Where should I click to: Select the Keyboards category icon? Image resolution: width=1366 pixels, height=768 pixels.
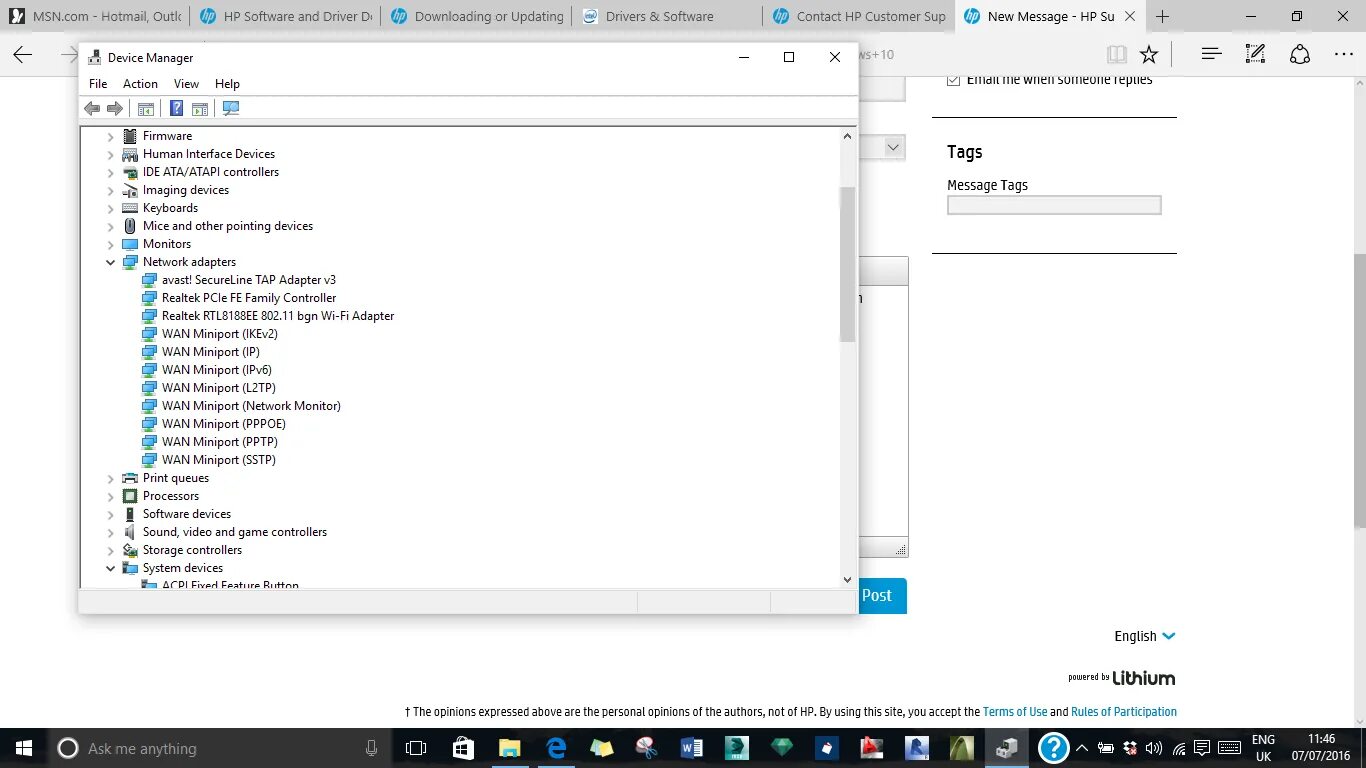coord(130,208)
